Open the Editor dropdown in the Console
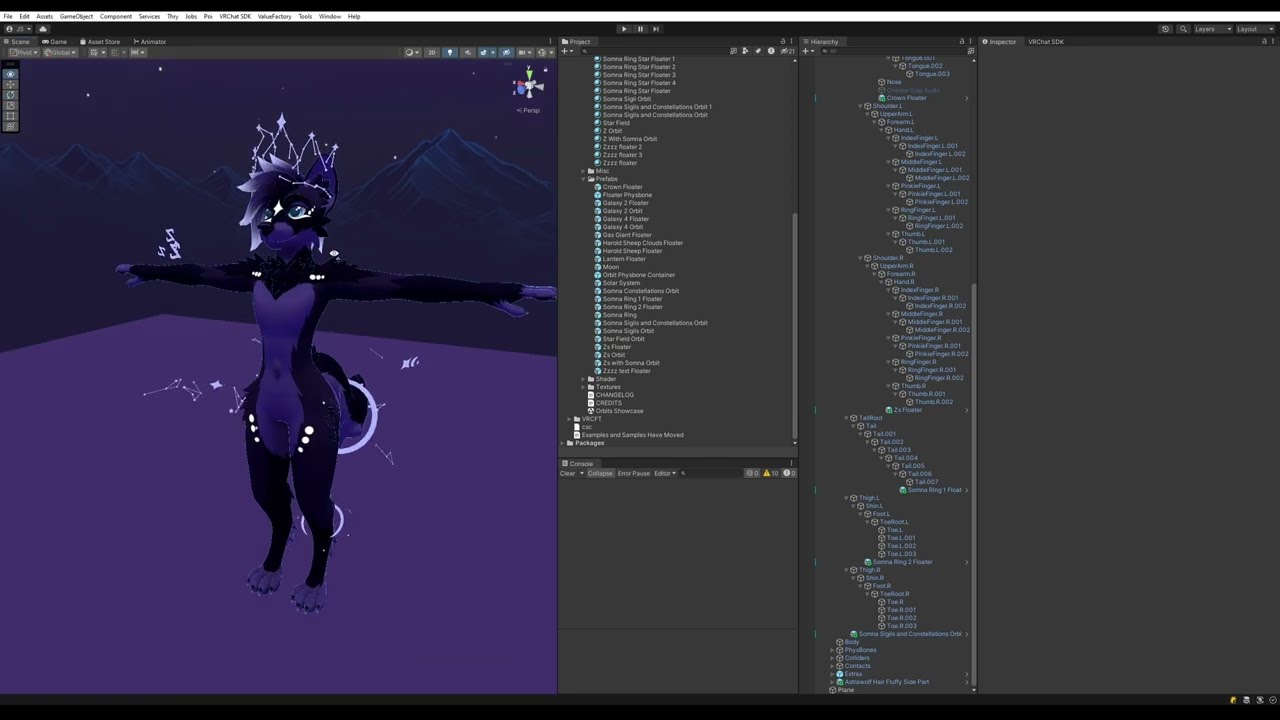 [665, 473]
